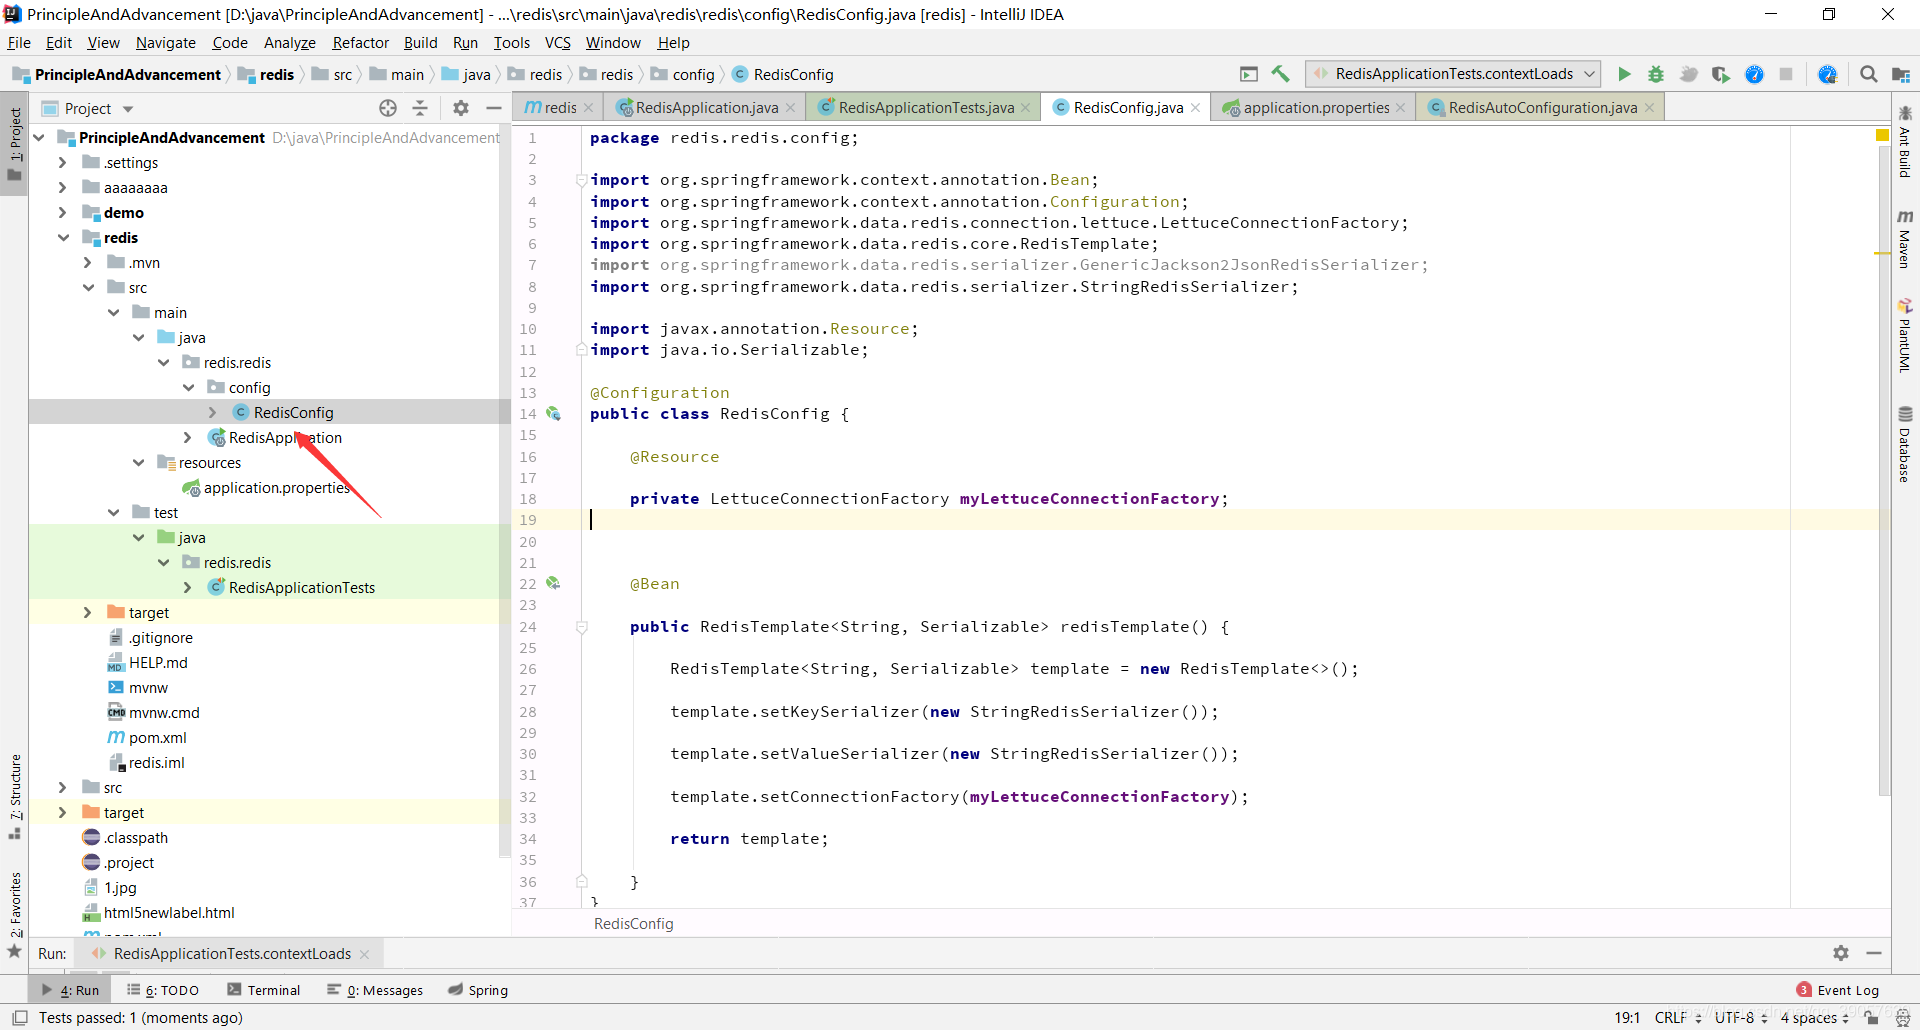Image resolution: width=1920 pixels, height=1030 pixels.
Task: Click the locate/scroll-from-source target icon
Action: click(388, 108)
